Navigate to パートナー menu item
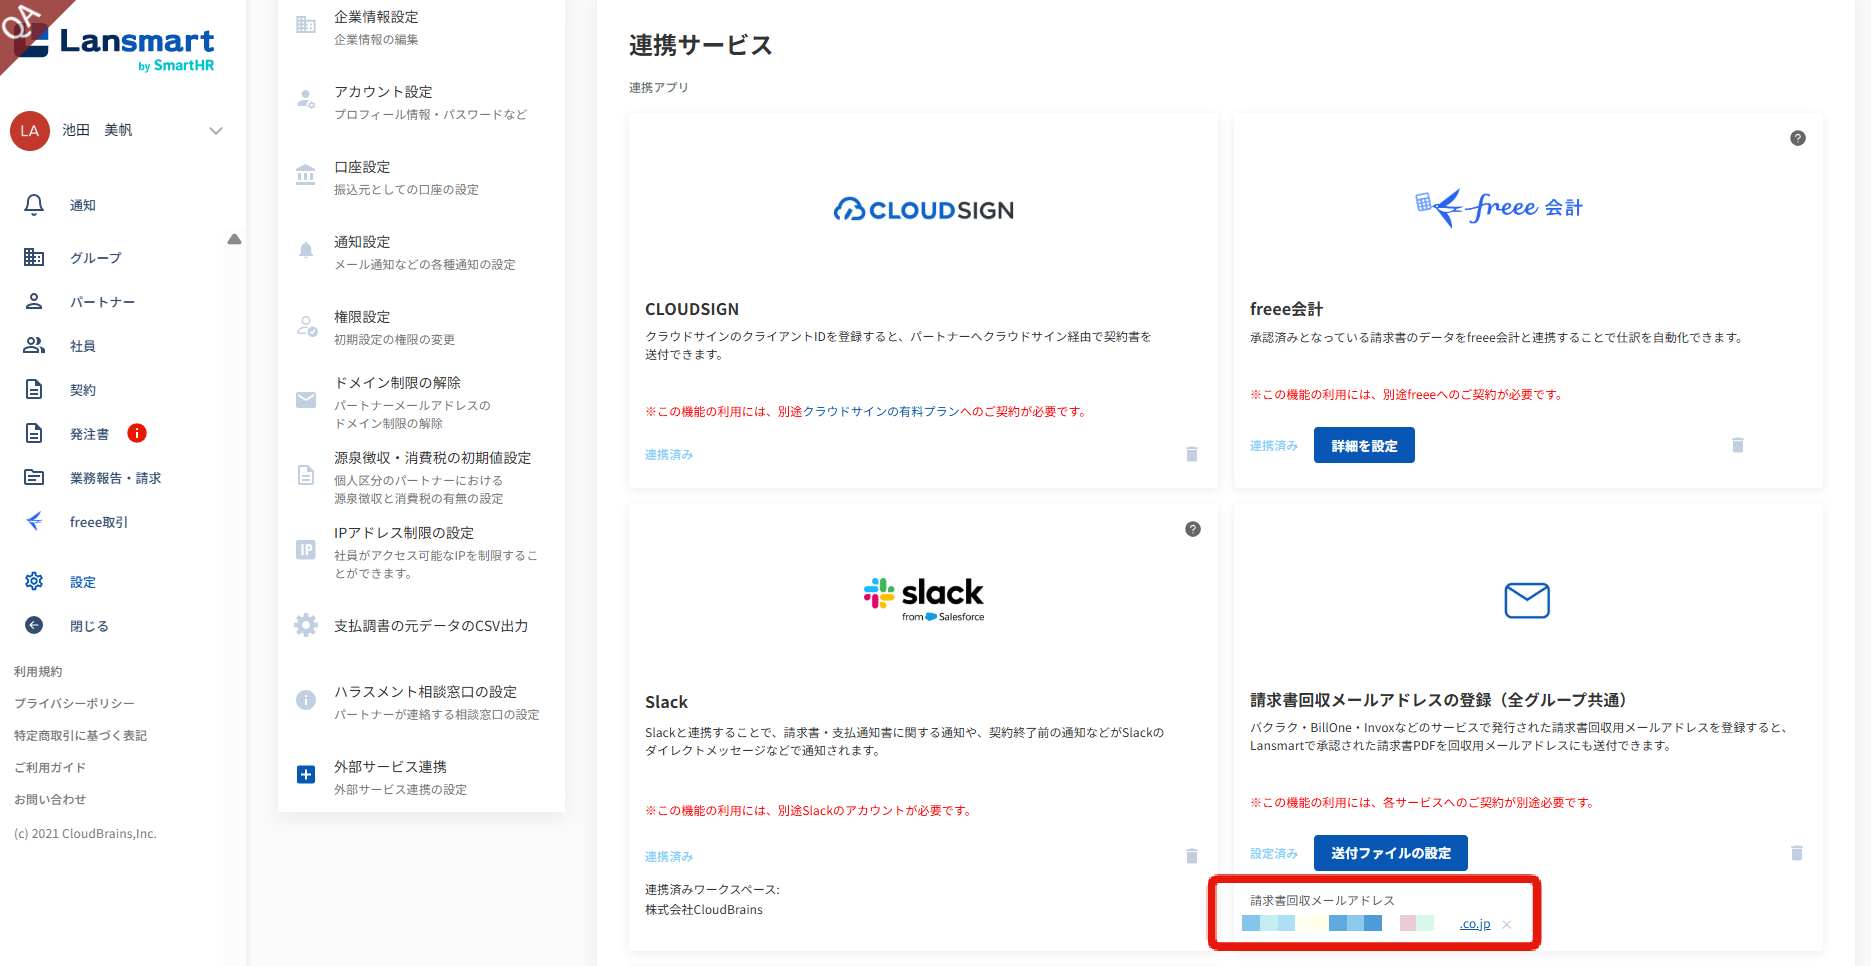This screenshot has height=966, width=1871. click(102, 302)
